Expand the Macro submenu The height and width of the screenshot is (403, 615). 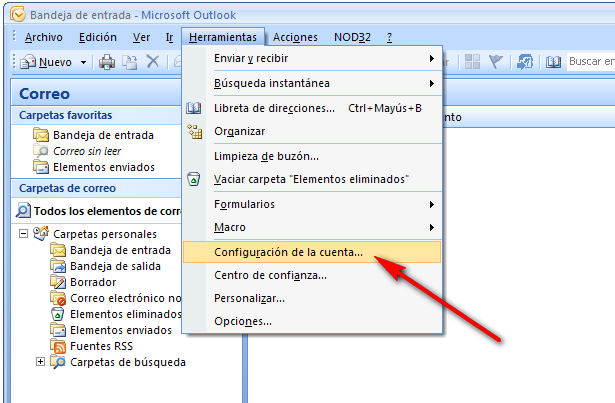pyautogui.click(x=431, y=227)
